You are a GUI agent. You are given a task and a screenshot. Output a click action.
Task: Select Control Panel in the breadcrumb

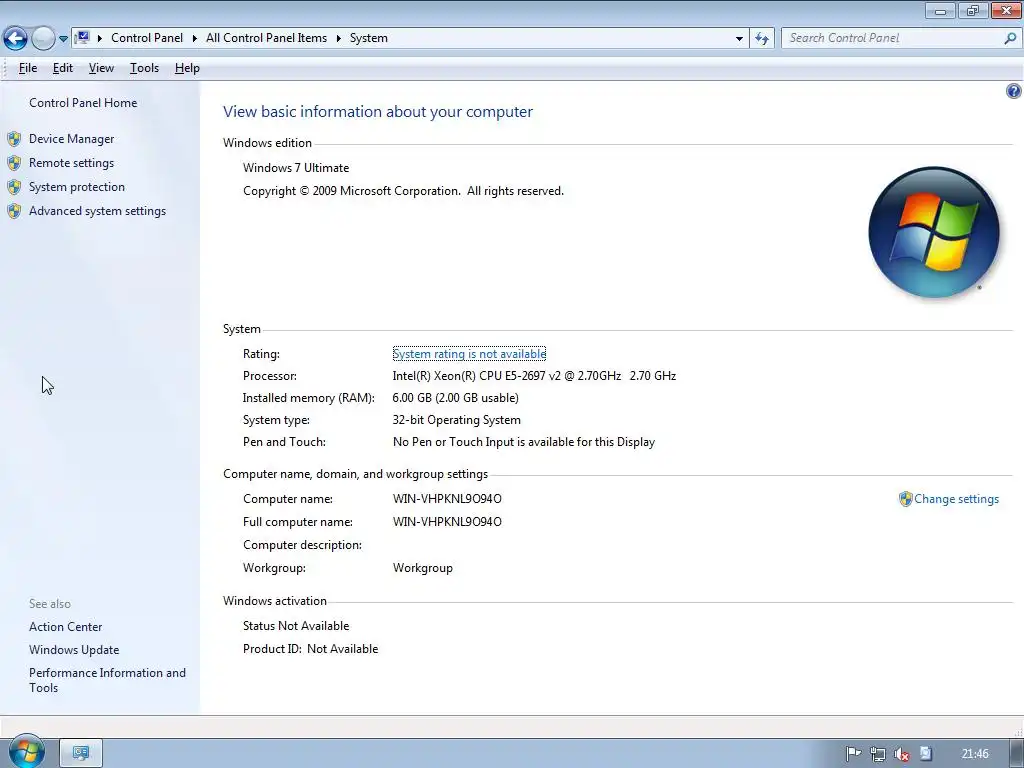tap(147, 38)
